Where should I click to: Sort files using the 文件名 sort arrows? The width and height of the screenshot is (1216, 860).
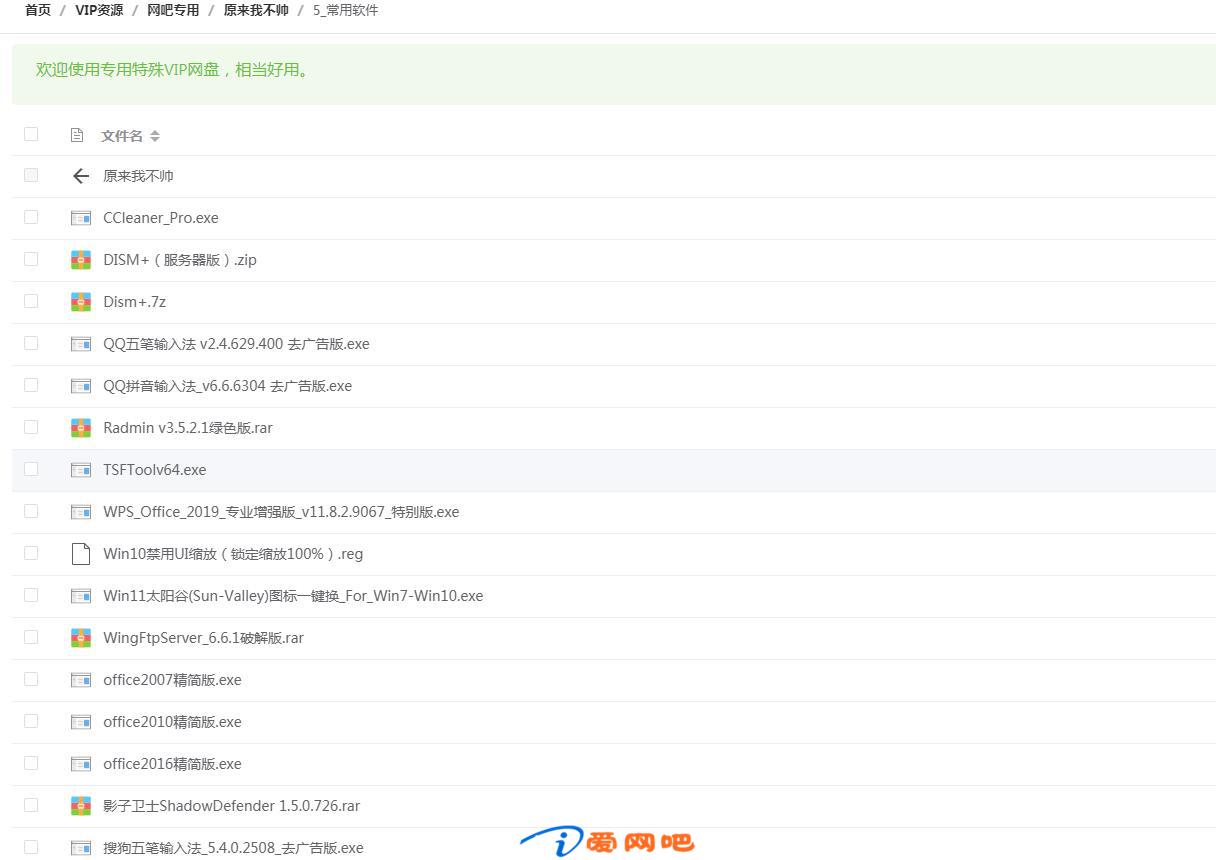click(x=155, y=136)
